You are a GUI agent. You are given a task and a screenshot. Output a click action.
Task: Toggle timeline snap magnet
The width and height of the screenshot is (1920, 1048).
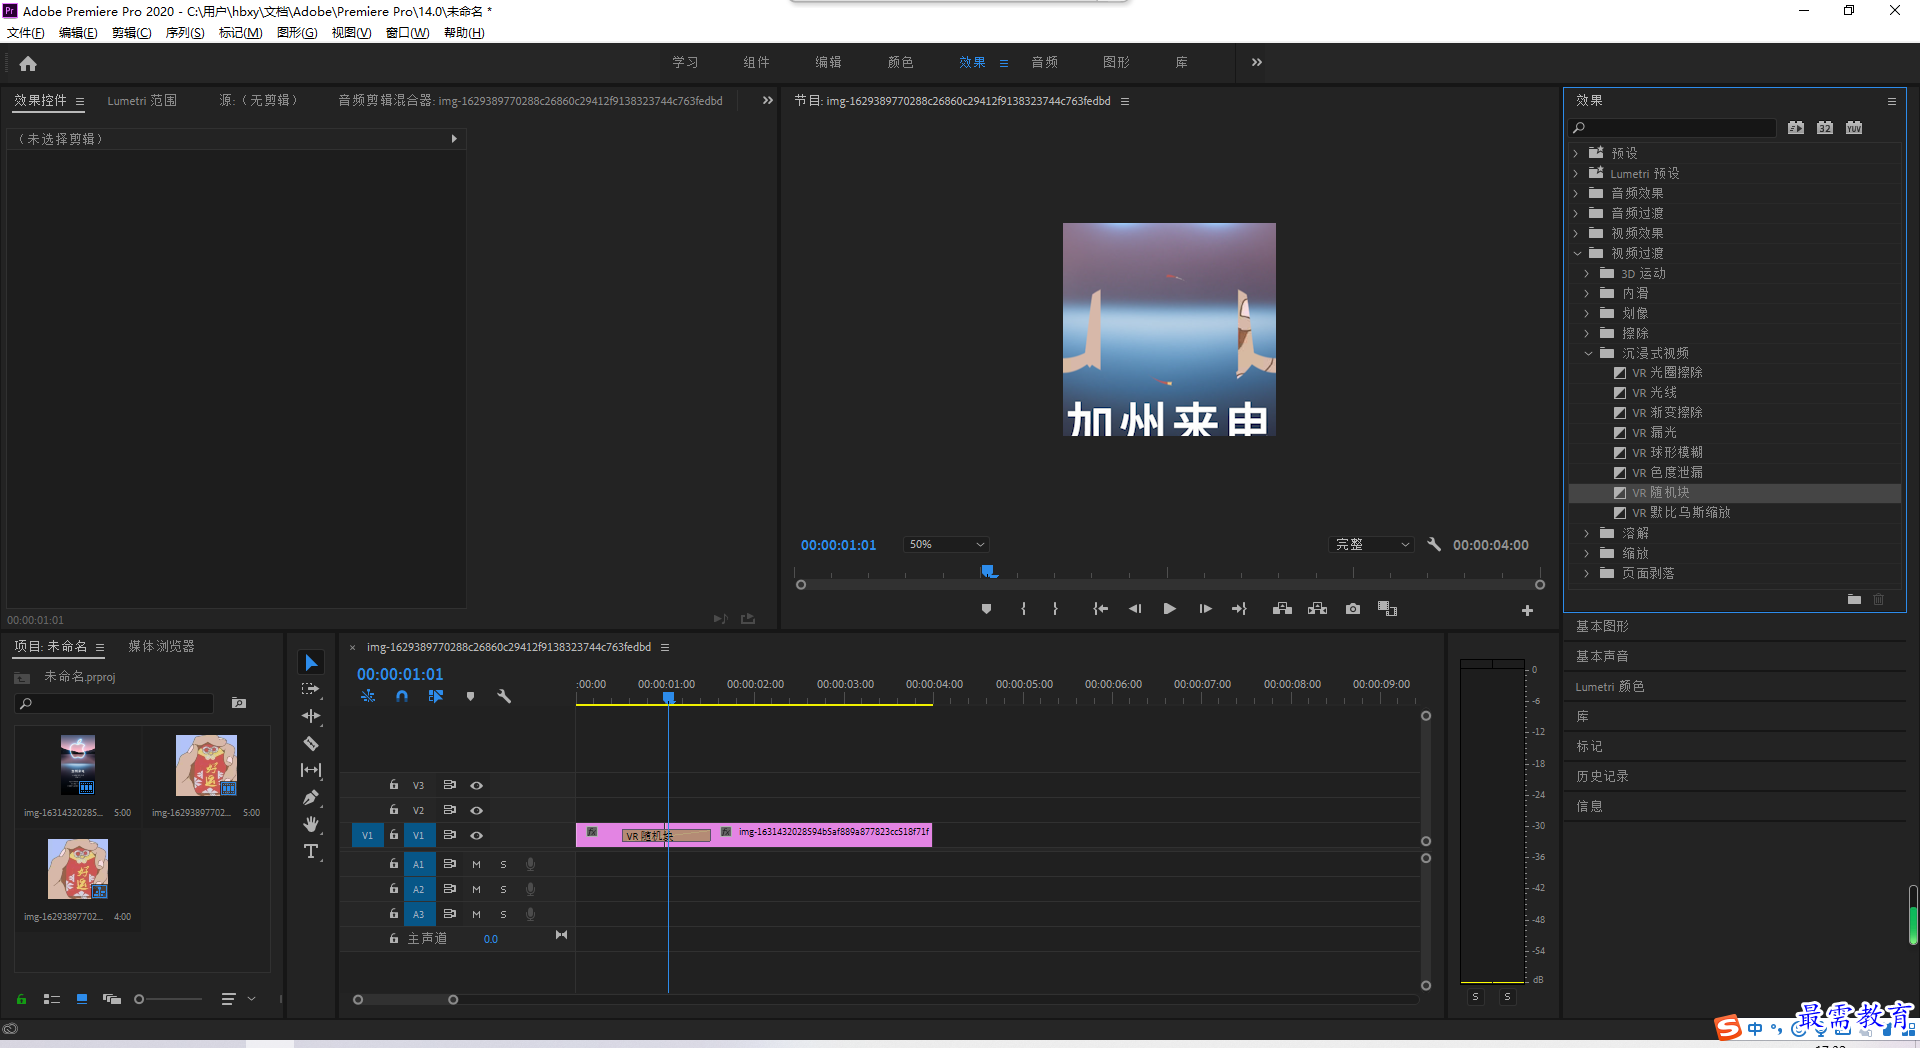pyautogui.click(x=402, y=696)
